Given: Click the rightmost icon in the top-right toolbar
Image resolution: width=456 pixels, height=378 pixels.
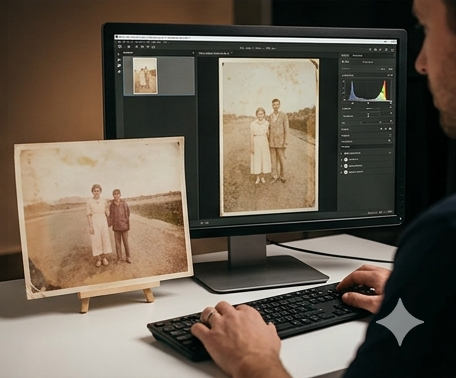Looking at the screenshot, I should coord(392,50).
